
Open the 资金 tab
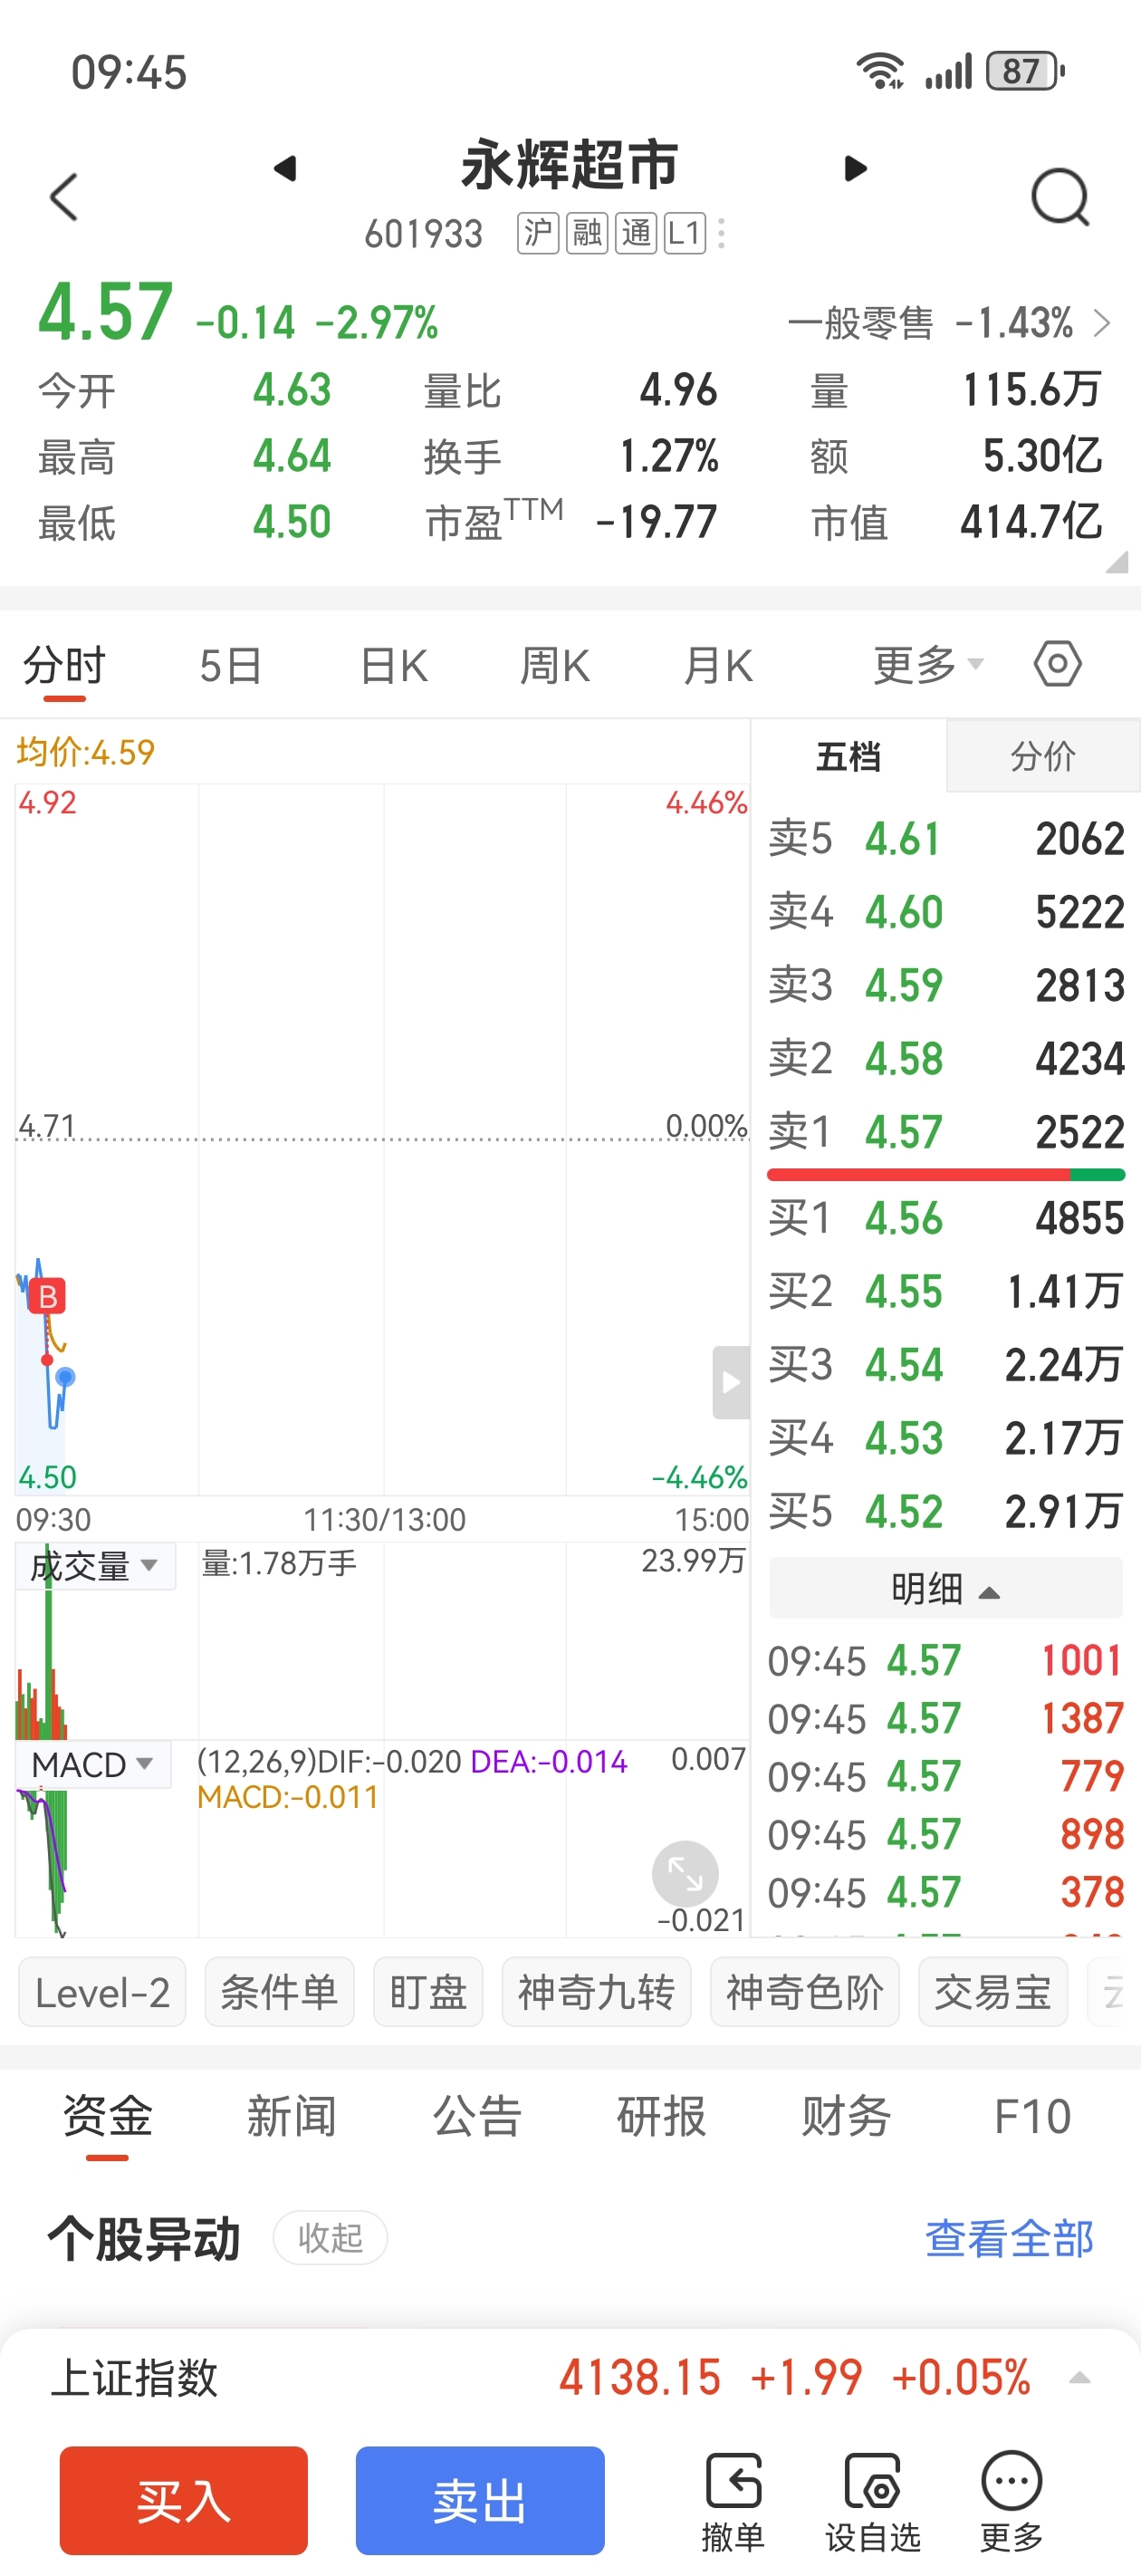point(107,2116)
